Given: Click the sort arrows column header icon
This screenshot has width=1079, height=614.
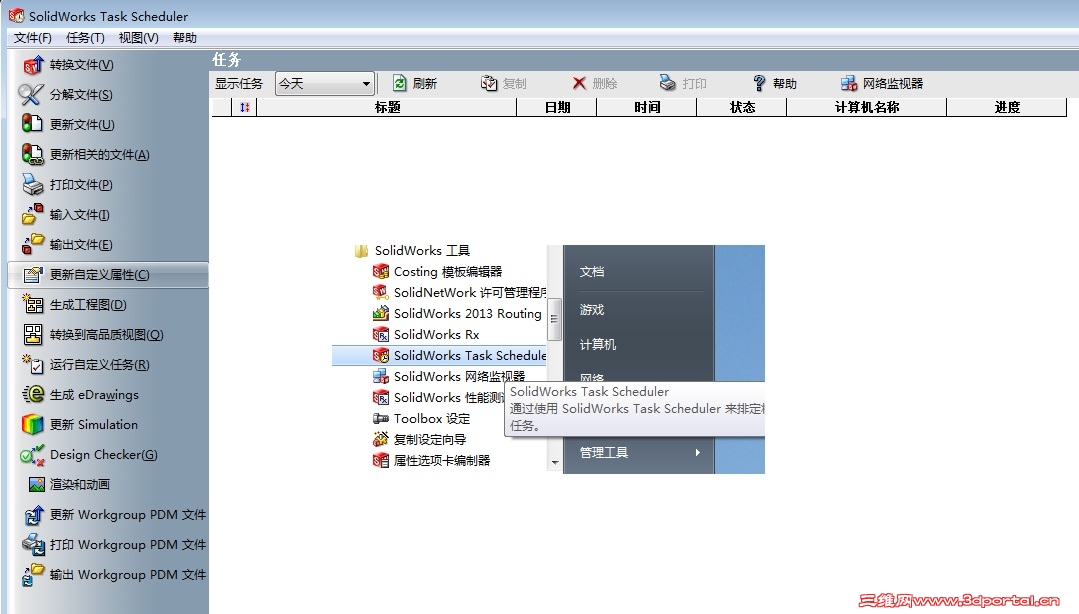Looking at the screenshot, I should point(244,107).
